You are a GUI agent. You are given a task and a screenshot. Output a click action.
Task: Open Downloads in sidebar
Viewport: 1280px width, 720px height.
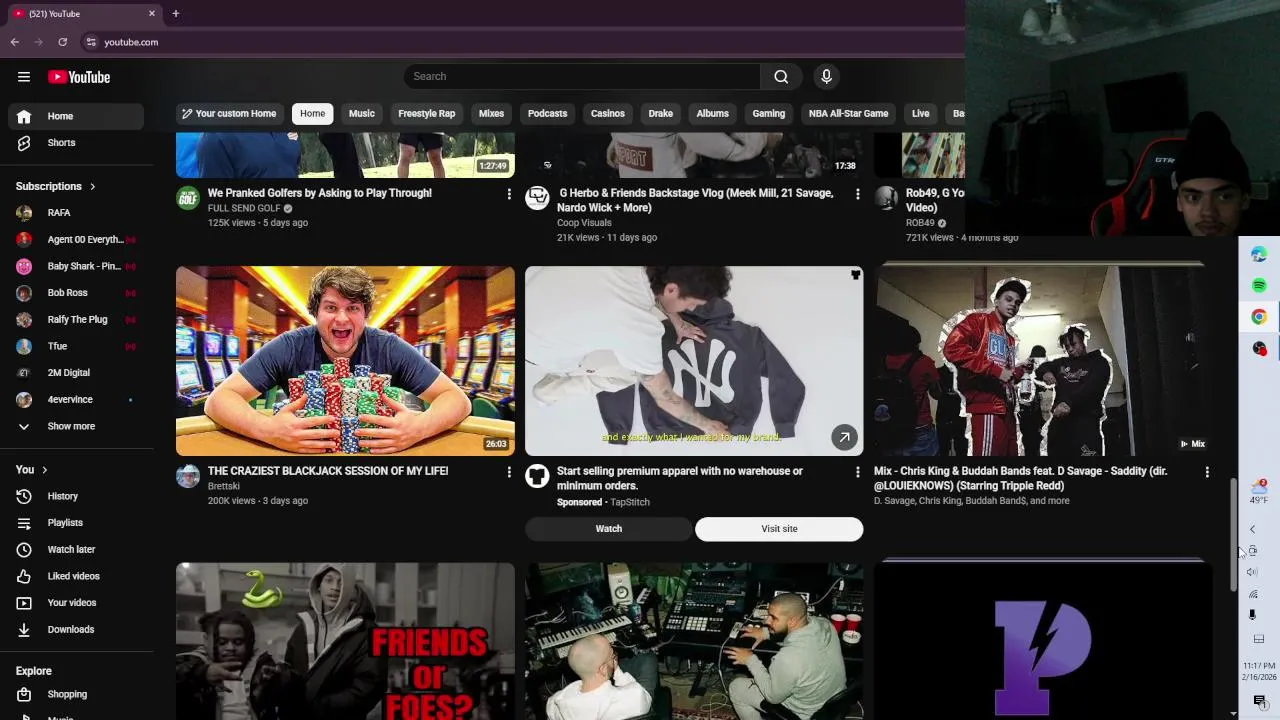pyautogui.click(x=76, y=630)
